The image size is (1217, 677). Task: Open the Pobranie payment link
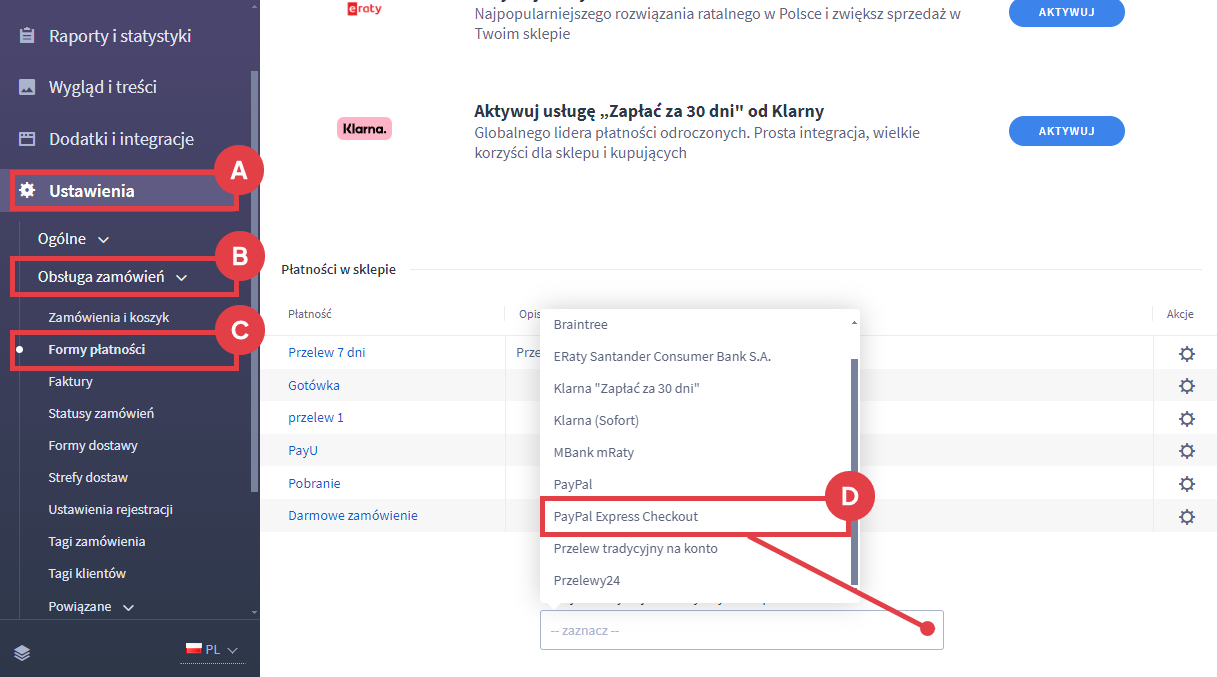tap(314, 483)
